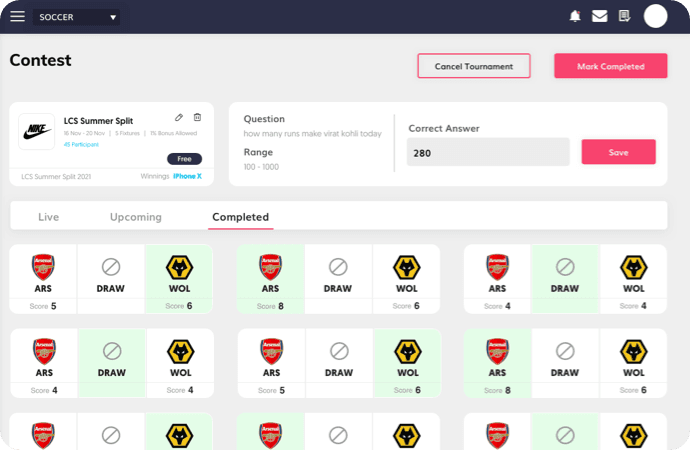Edit the LCS Summer Split contest
Viewport: 690px width, 450px height.
pos(179,118)
